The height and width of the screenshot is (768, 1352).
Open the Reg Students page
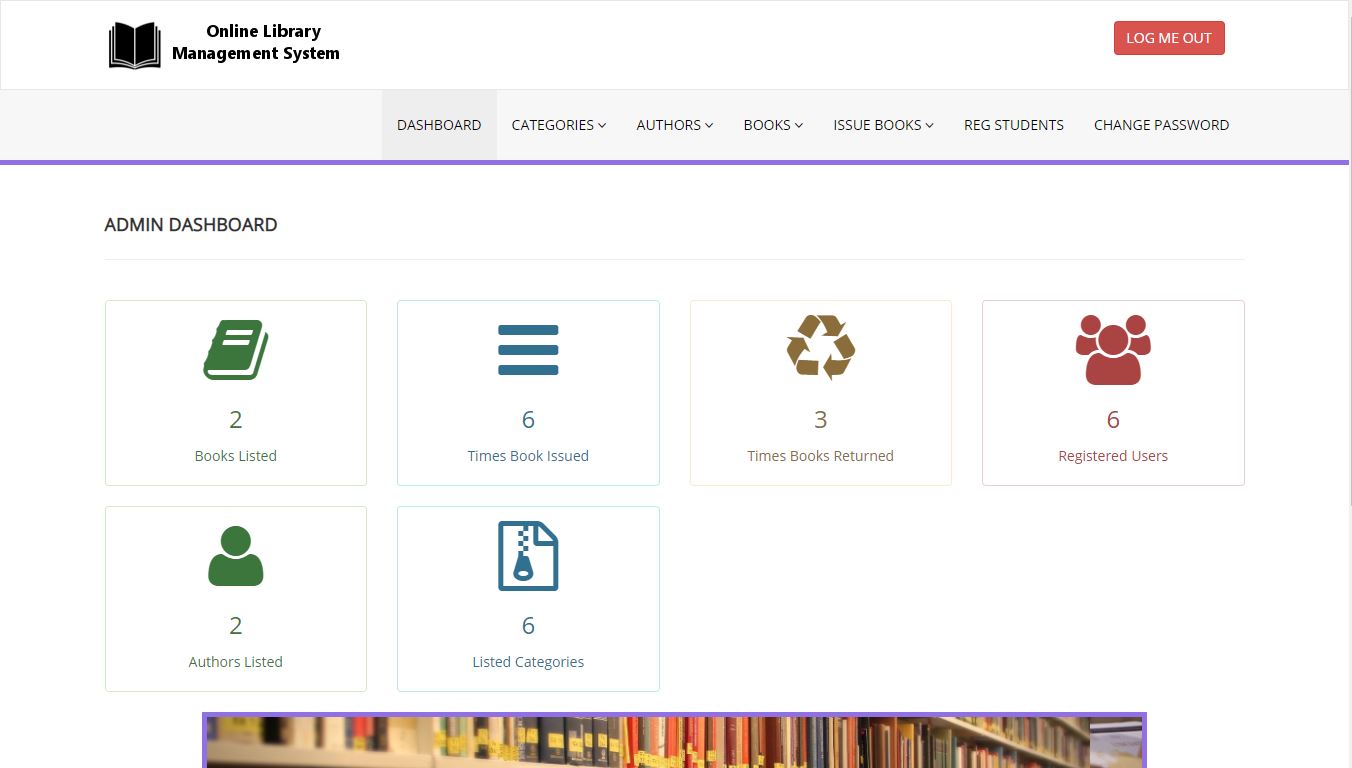point(1014,125)
